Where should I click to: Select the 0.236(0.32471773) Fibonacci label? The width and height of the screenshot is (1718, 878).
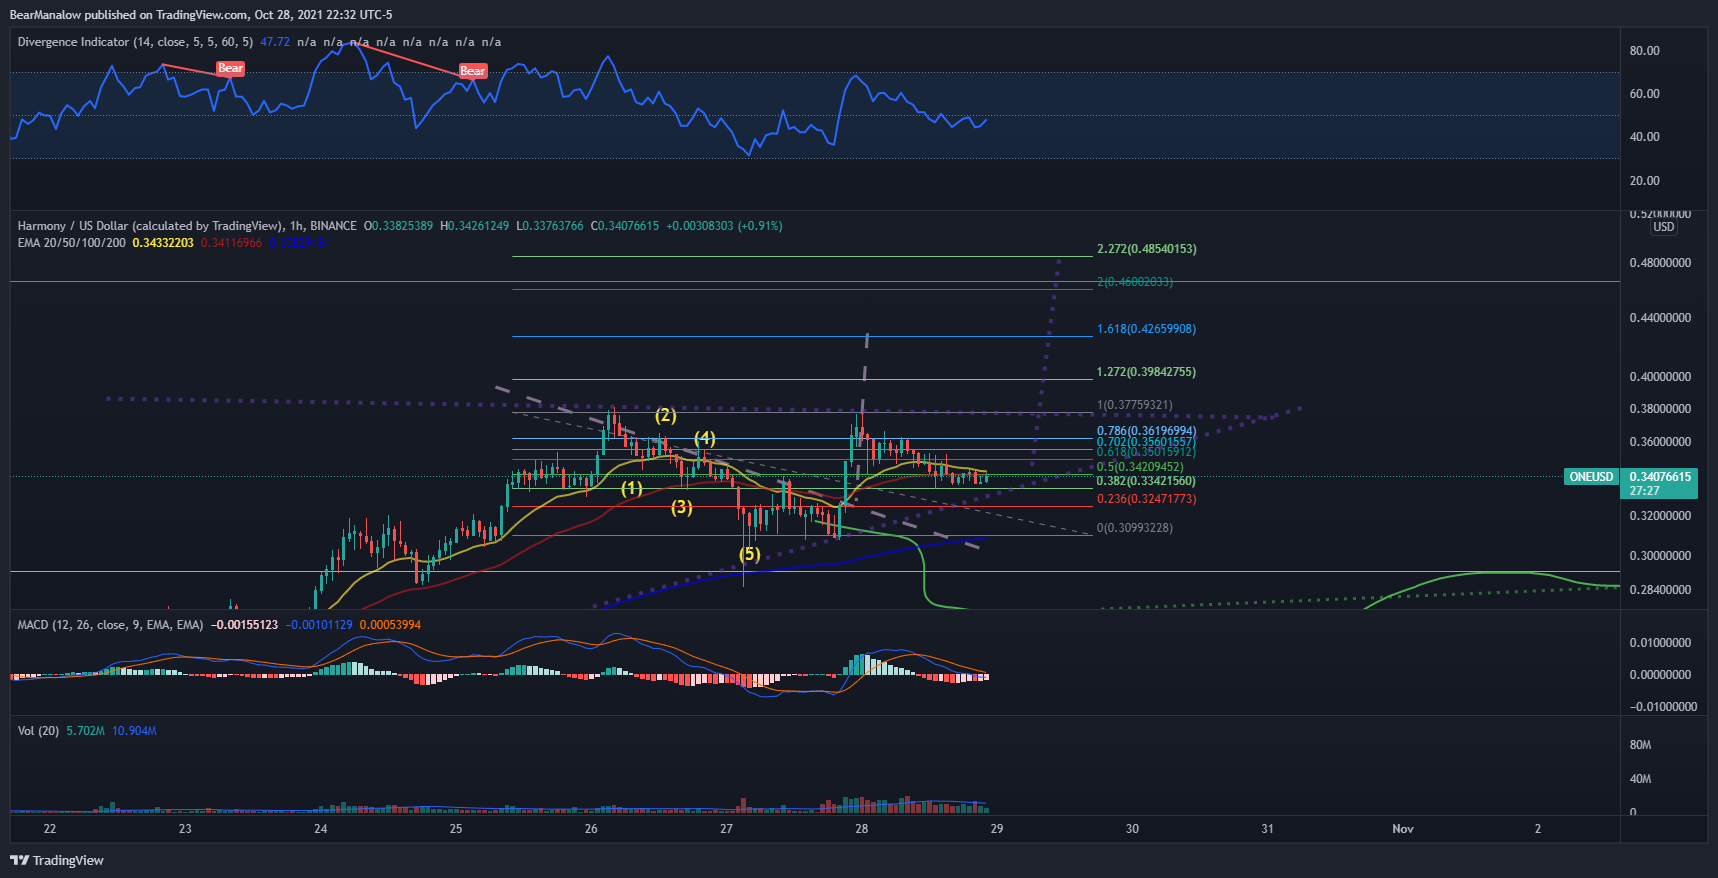[x=1146, y=499]
